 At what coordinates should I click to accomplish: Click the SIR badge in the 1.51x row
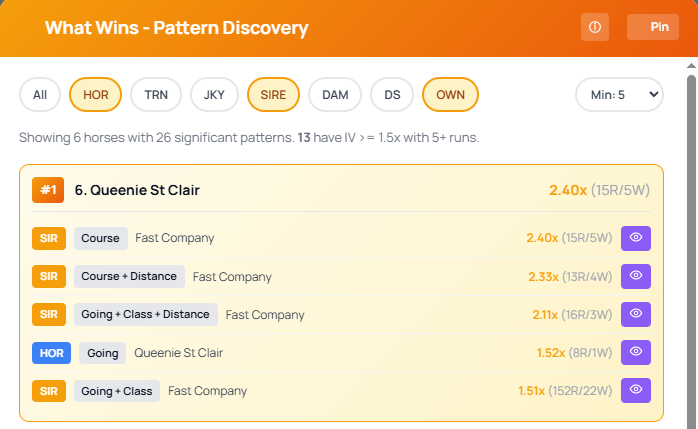click(49, 391)
